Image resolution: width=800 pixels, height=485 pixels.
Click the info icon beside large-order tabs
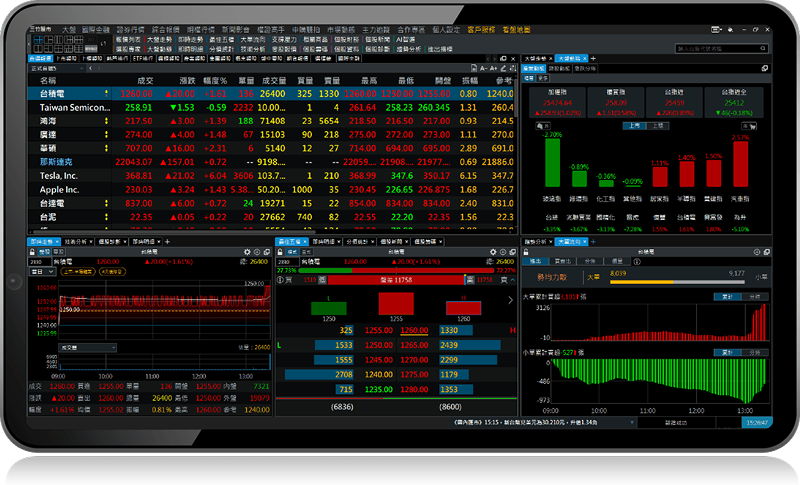(637, 261)
